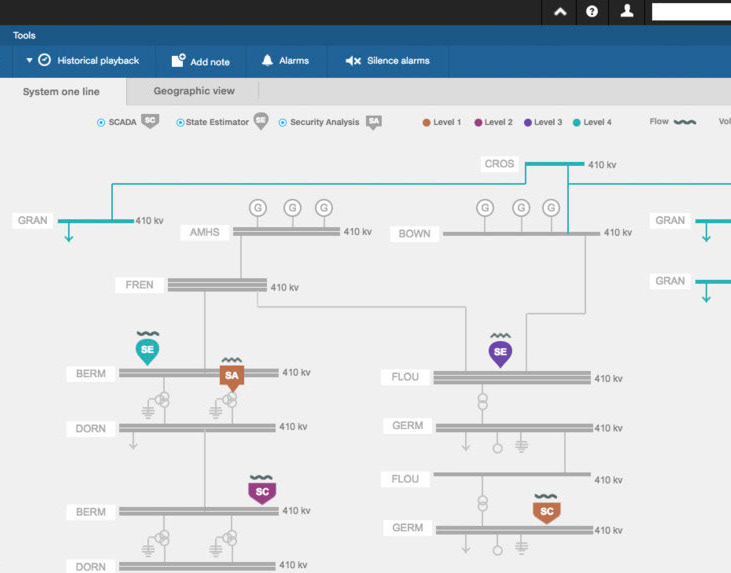Click the FREN triple busbar

[217, 285]
